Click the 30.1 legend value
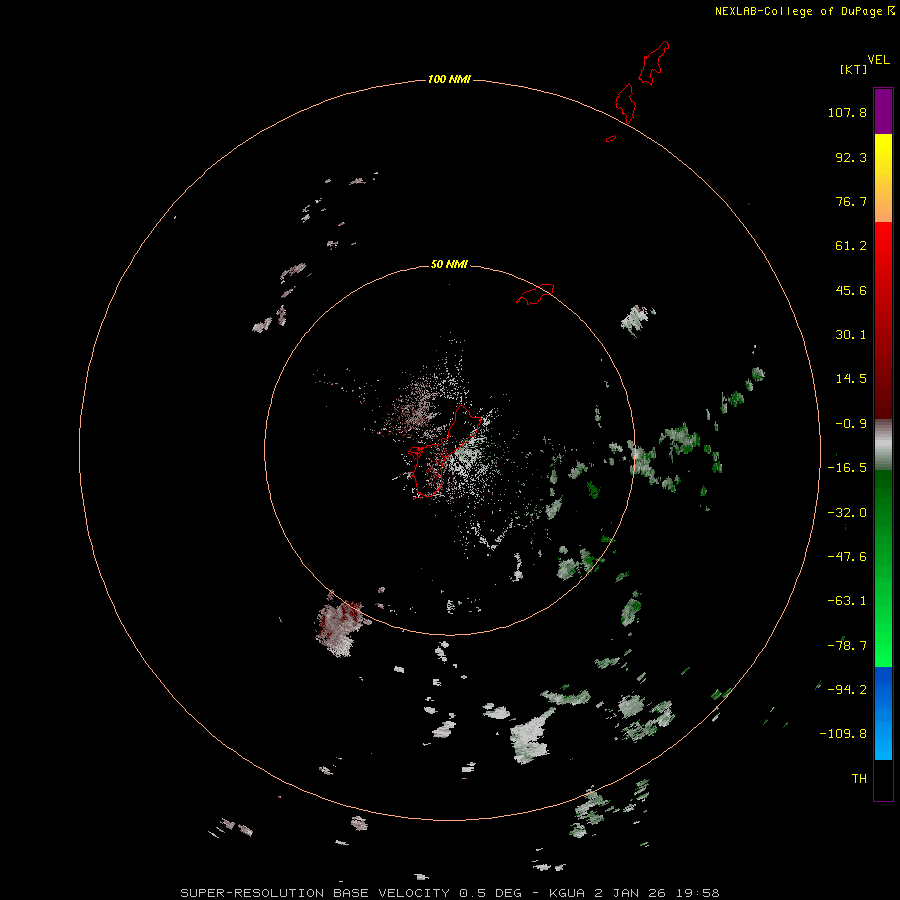The image size is (900, 900). 851,335
